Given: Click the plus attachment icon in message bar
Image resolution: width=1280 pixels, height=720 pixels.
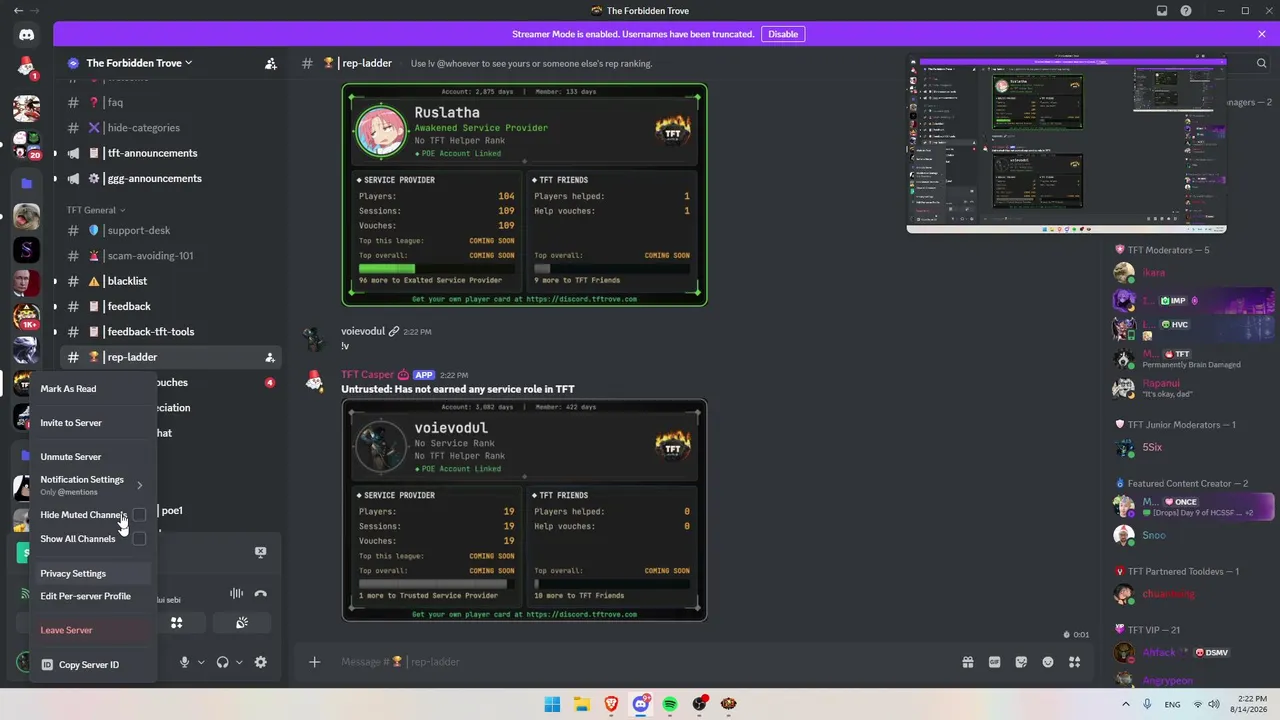Looking at the screenshot, I should tap(314, 662).
